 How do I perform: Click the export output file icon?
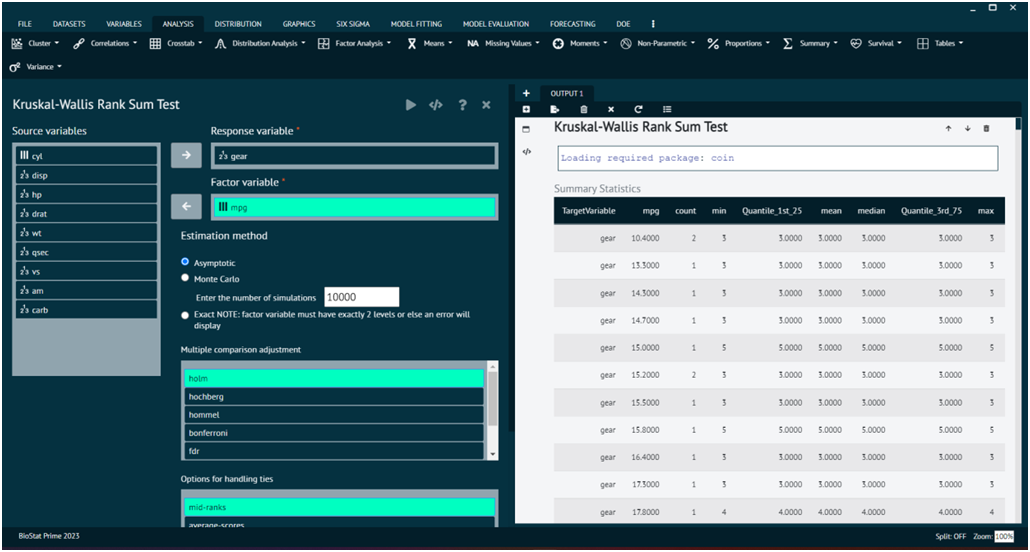click(x=554, y=110)
